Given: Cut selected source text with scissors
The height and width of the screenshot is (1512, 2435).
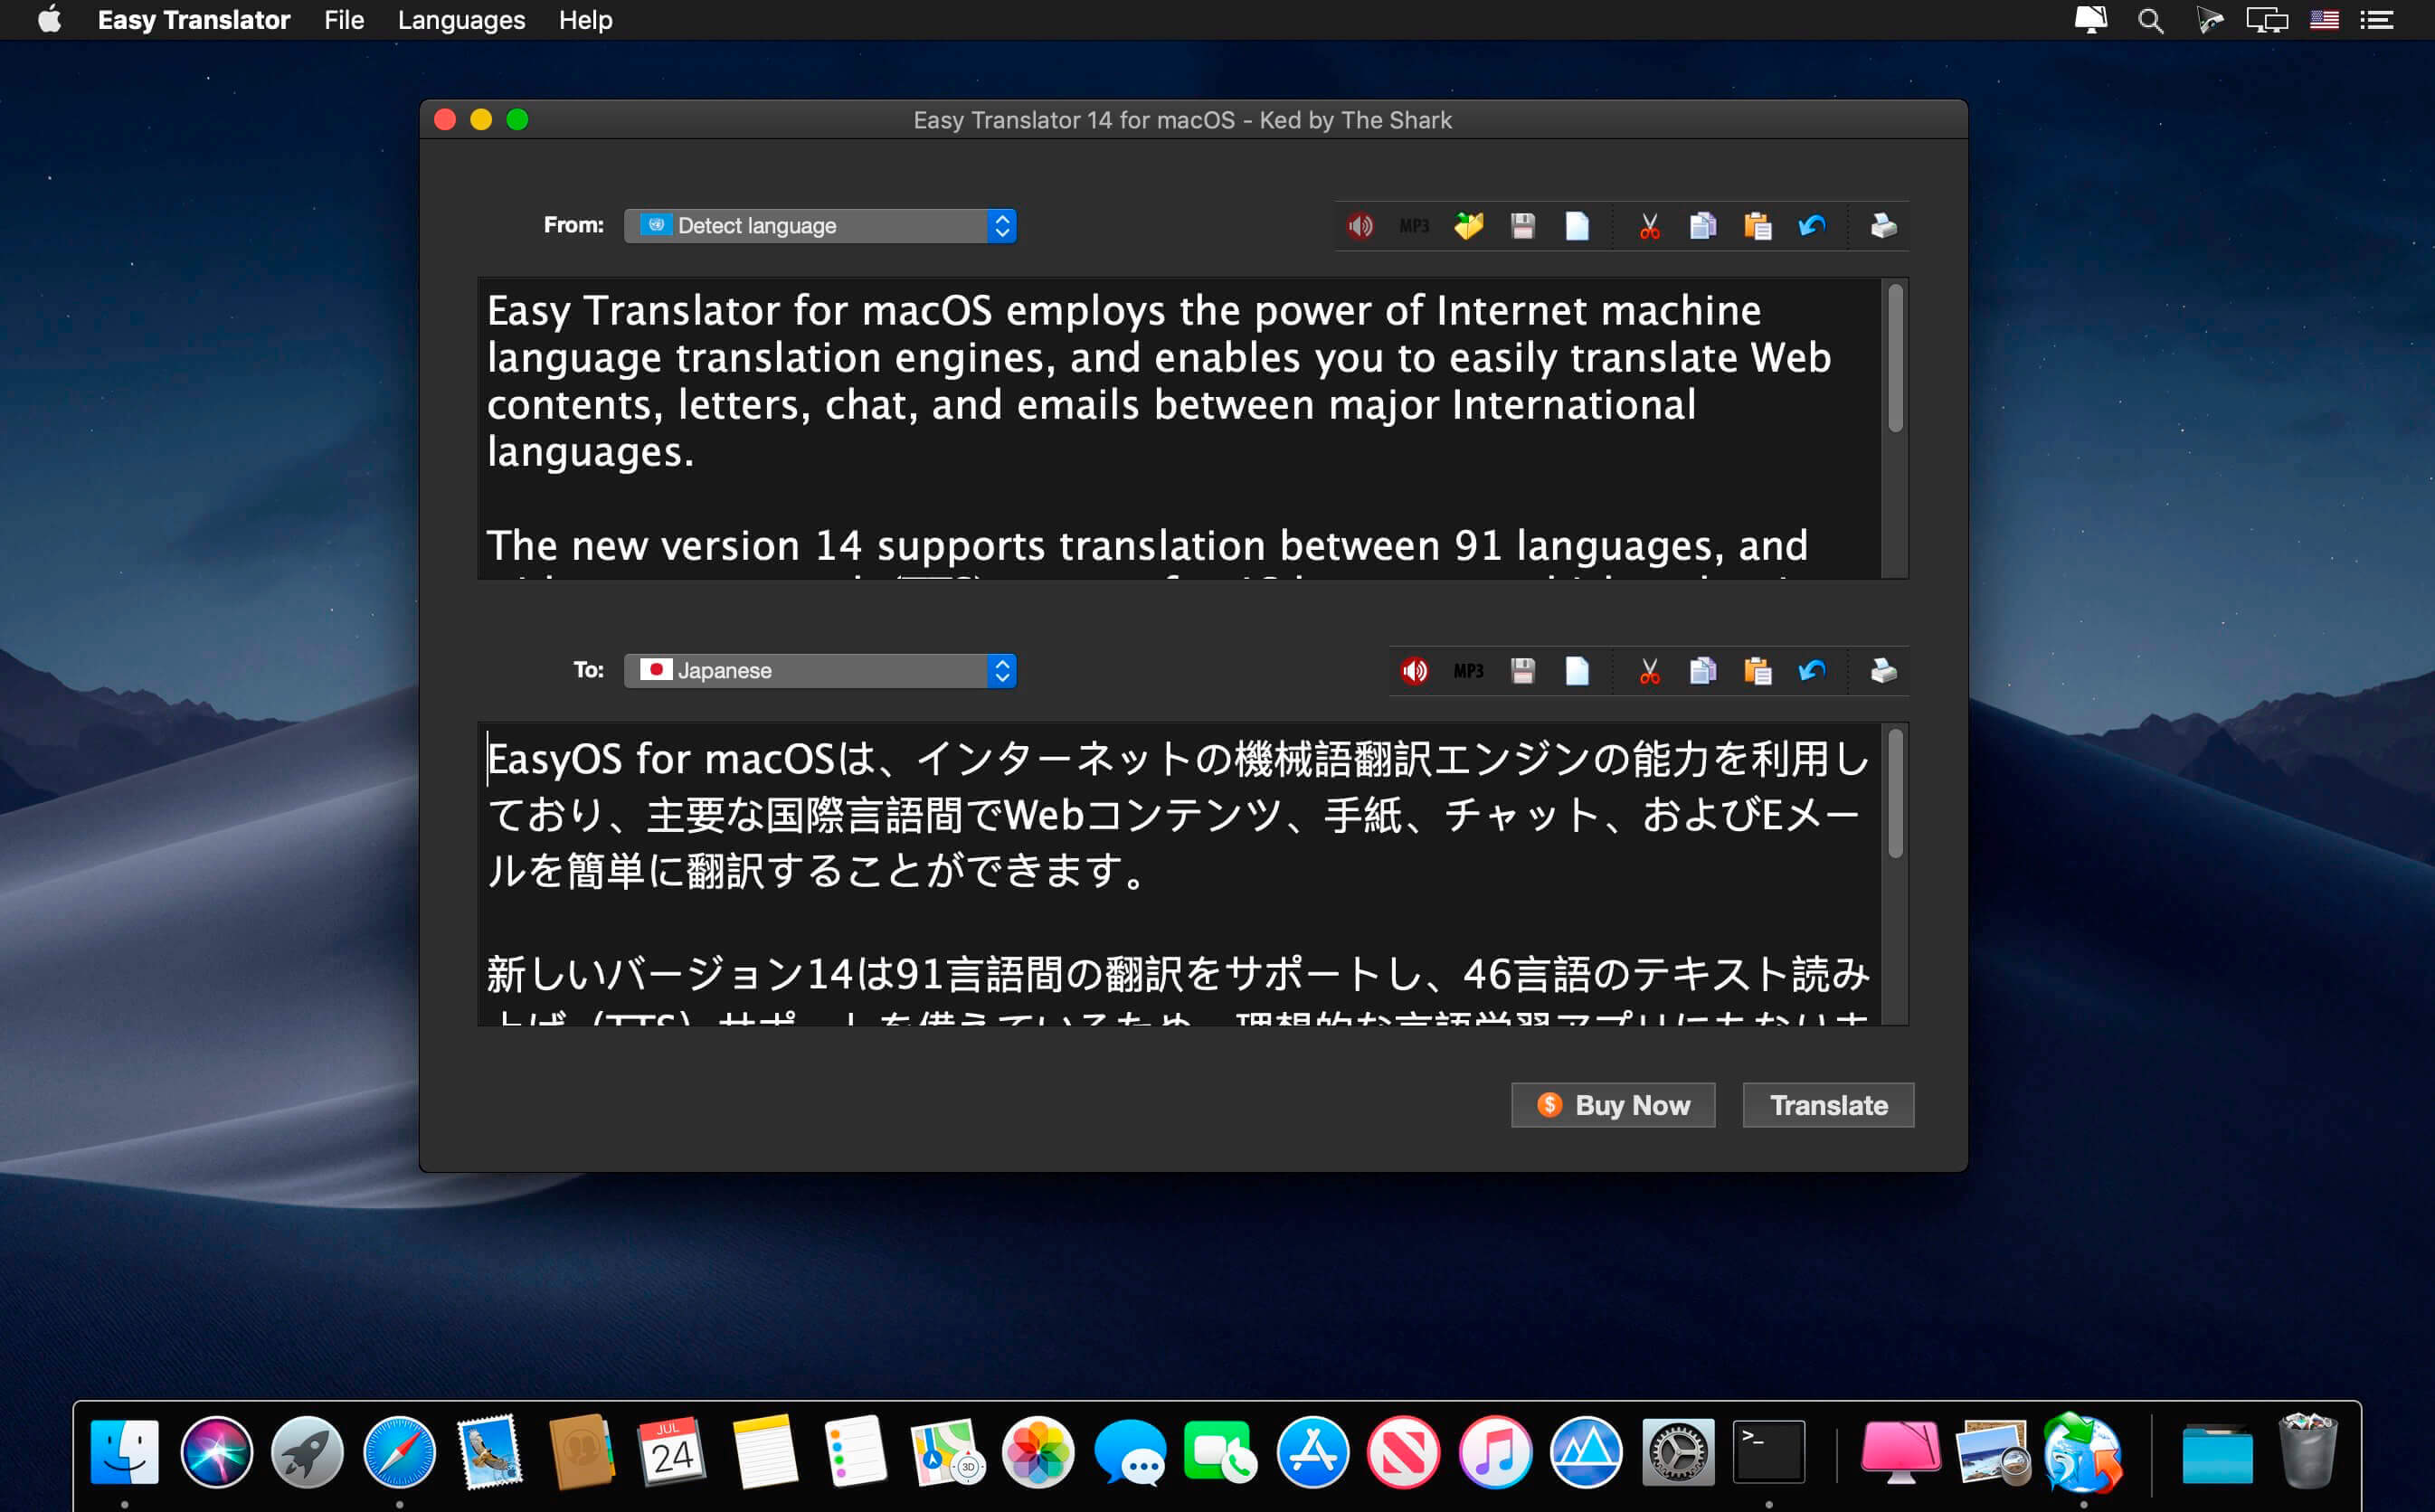Looking at the screenshot, I should coord(1650,226).
